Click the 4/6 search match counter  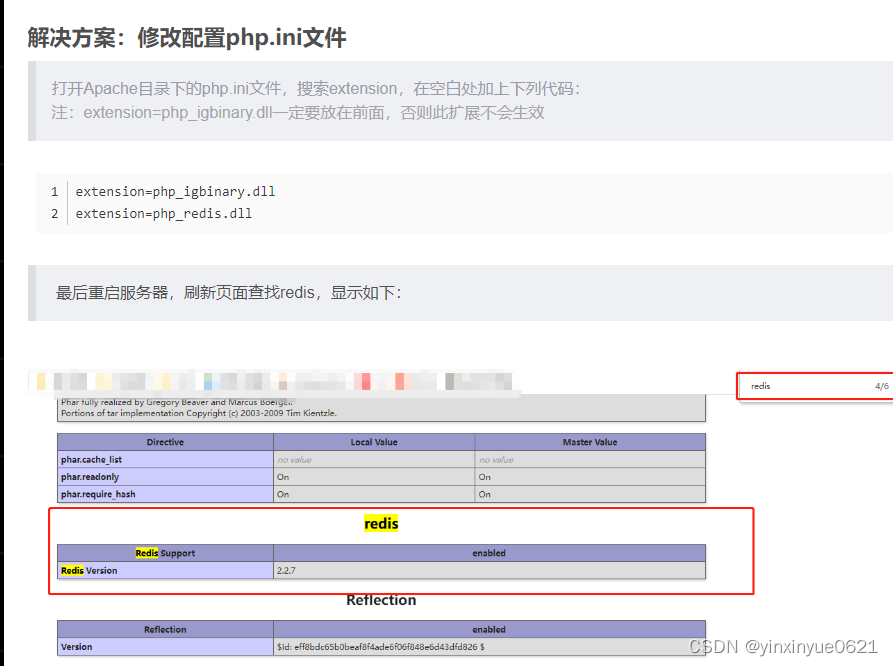(x=882, y=386)
